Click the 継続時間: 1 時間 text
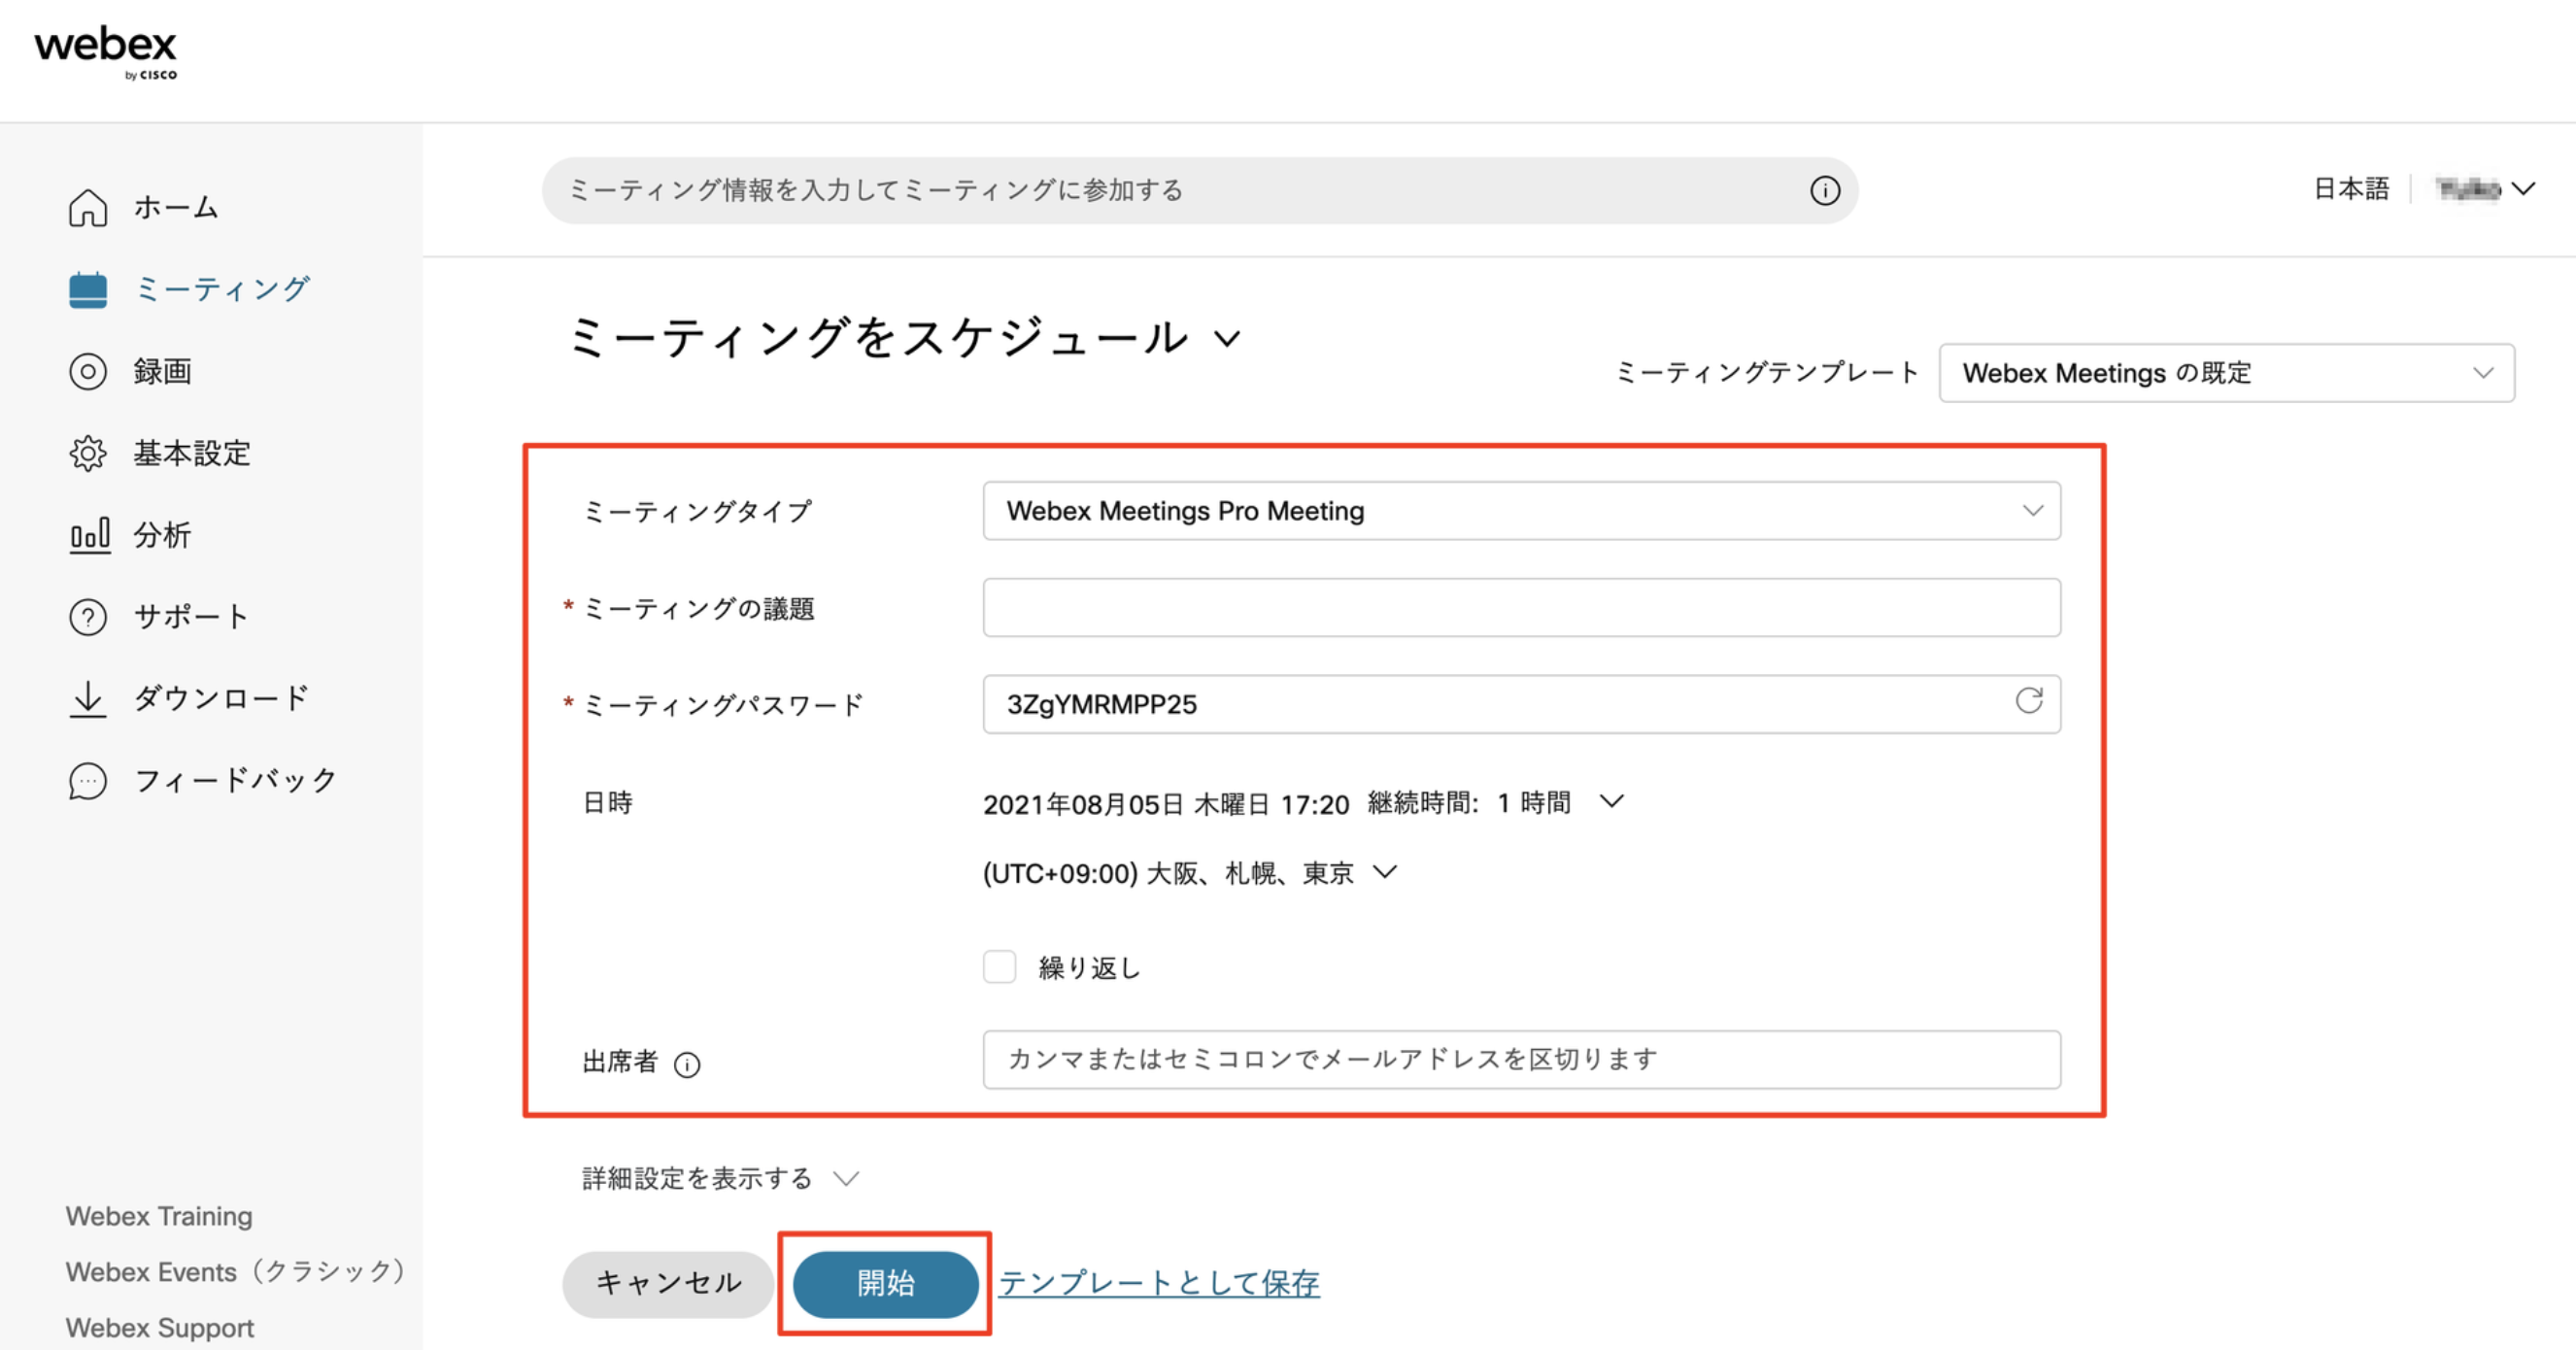2576x1350 pixels. 1469,803
